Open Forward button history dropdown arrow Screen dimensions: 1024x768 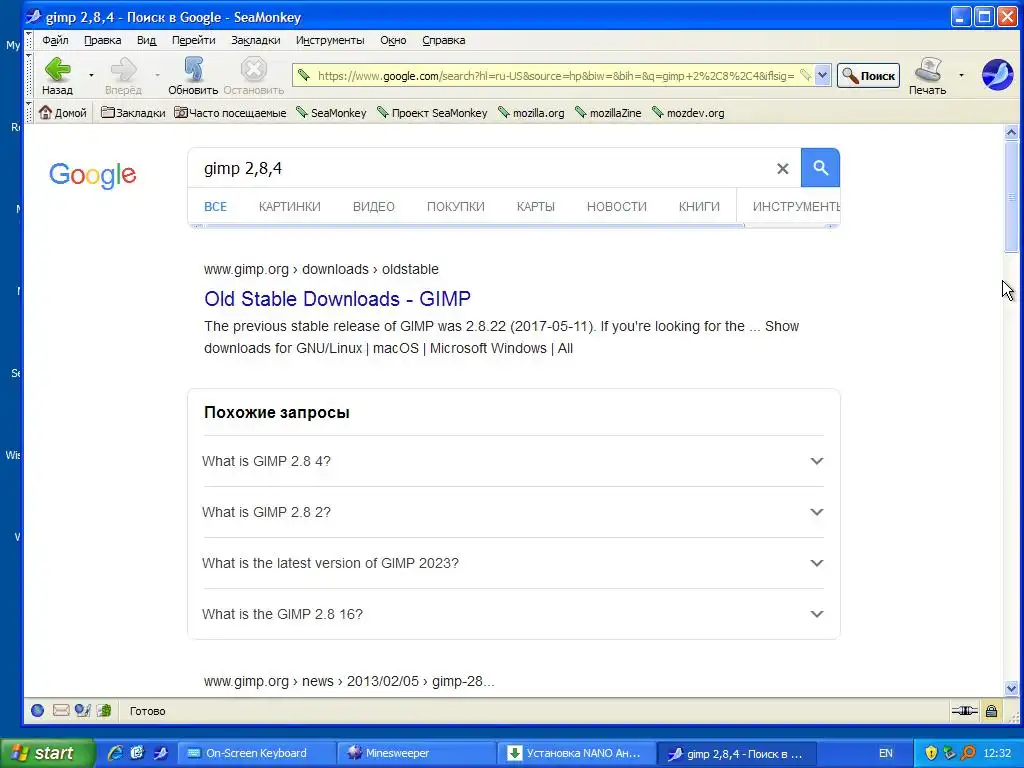[157, 75]
